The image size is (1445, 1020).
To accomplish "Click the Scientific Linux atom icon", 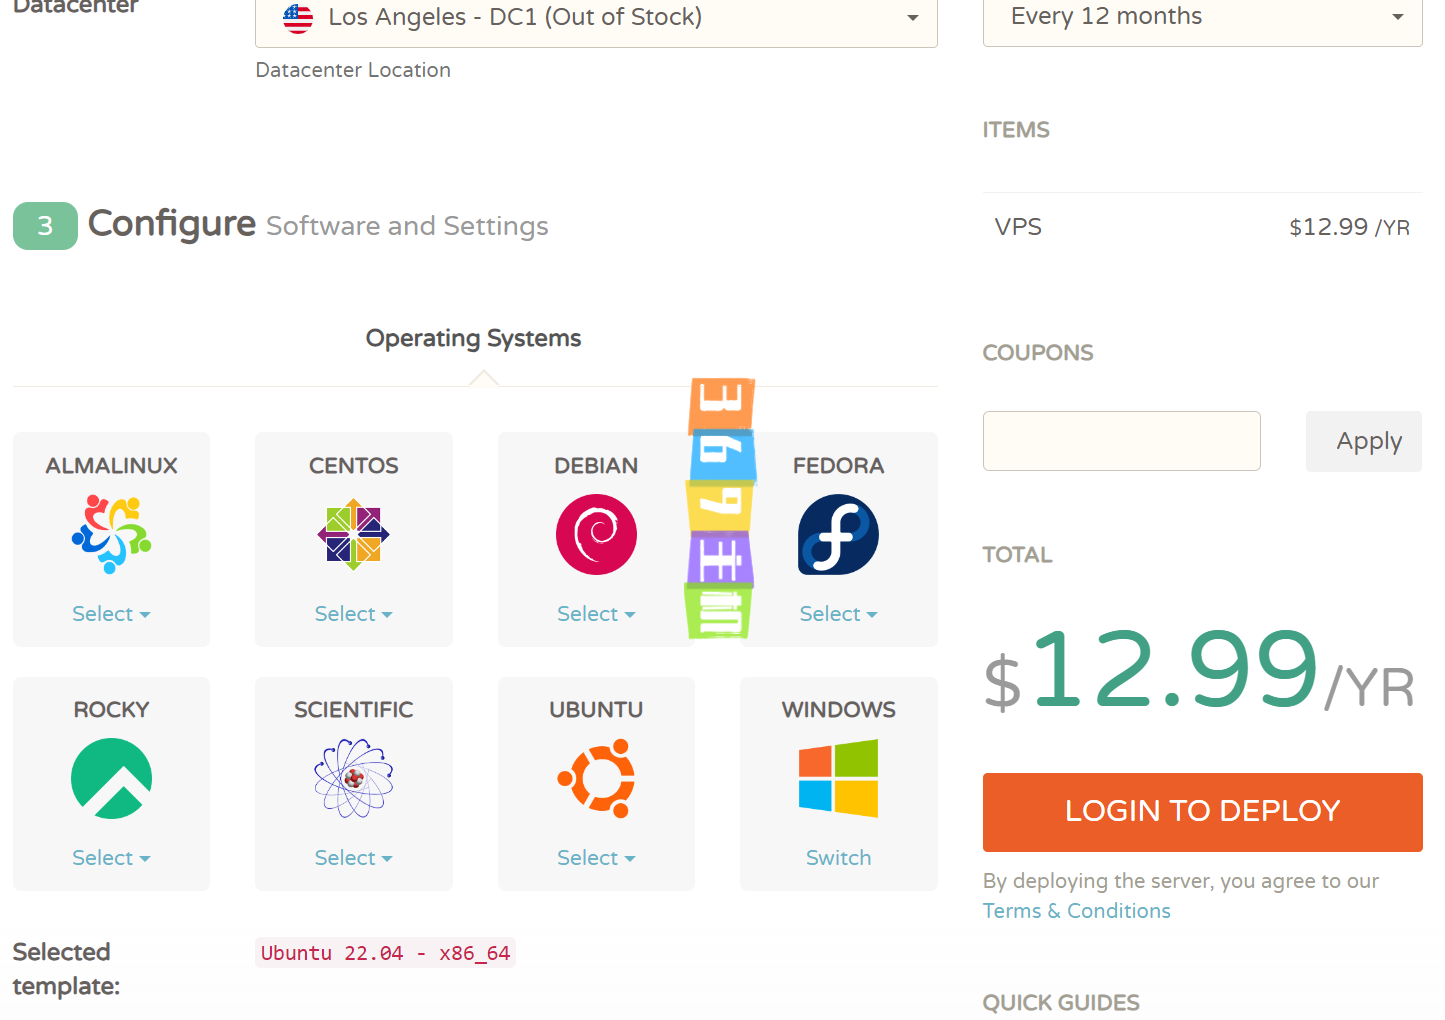I will [x=353, y=779].
